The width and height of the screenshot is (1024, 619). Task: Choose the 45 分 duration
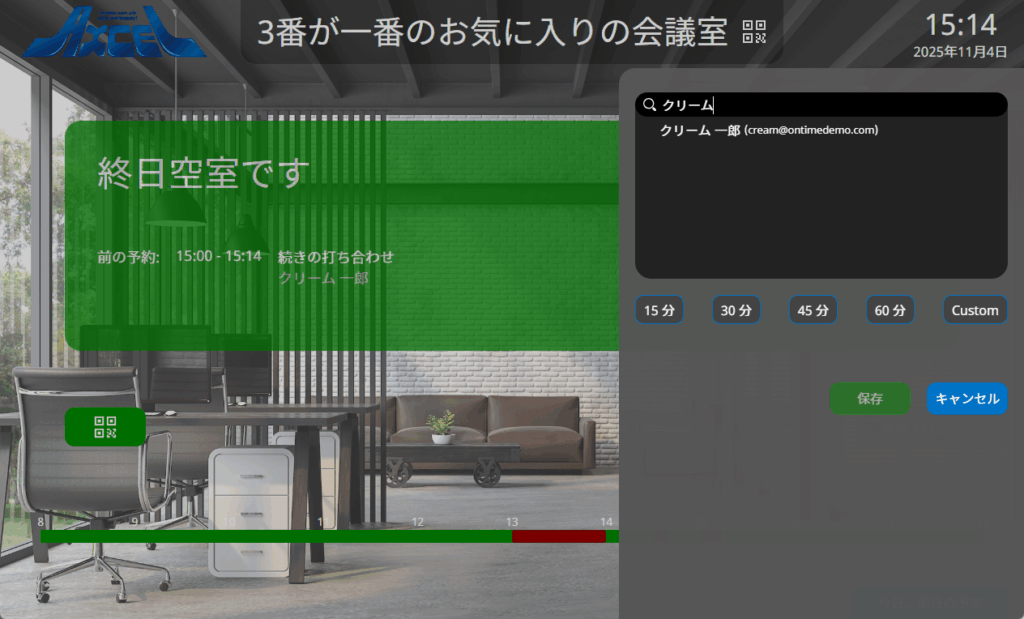click(813, 310)
